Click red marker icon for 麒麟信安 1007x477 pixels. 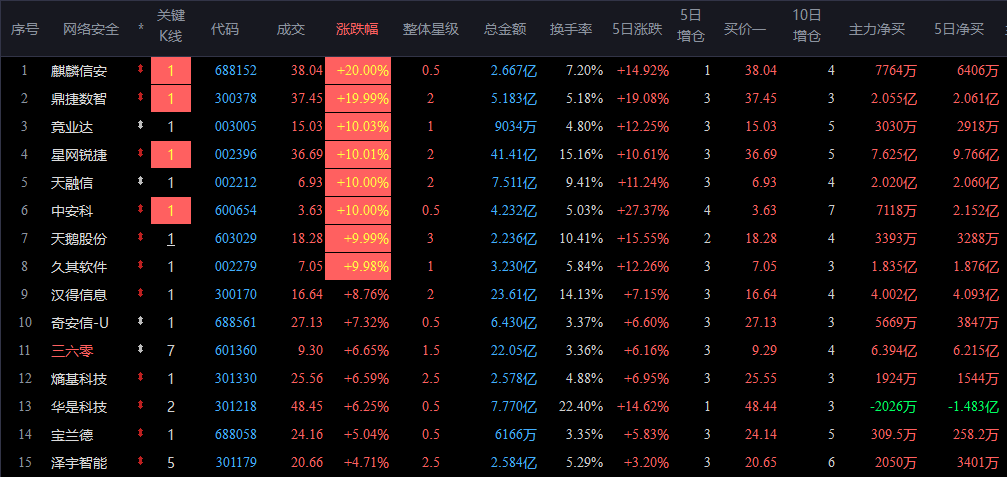pos(141,70)
